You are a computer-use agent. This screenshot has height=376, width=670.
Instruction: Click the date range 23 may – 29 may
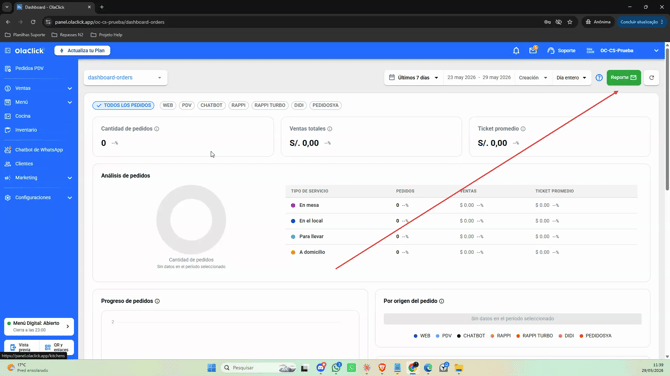click(479, 78)
